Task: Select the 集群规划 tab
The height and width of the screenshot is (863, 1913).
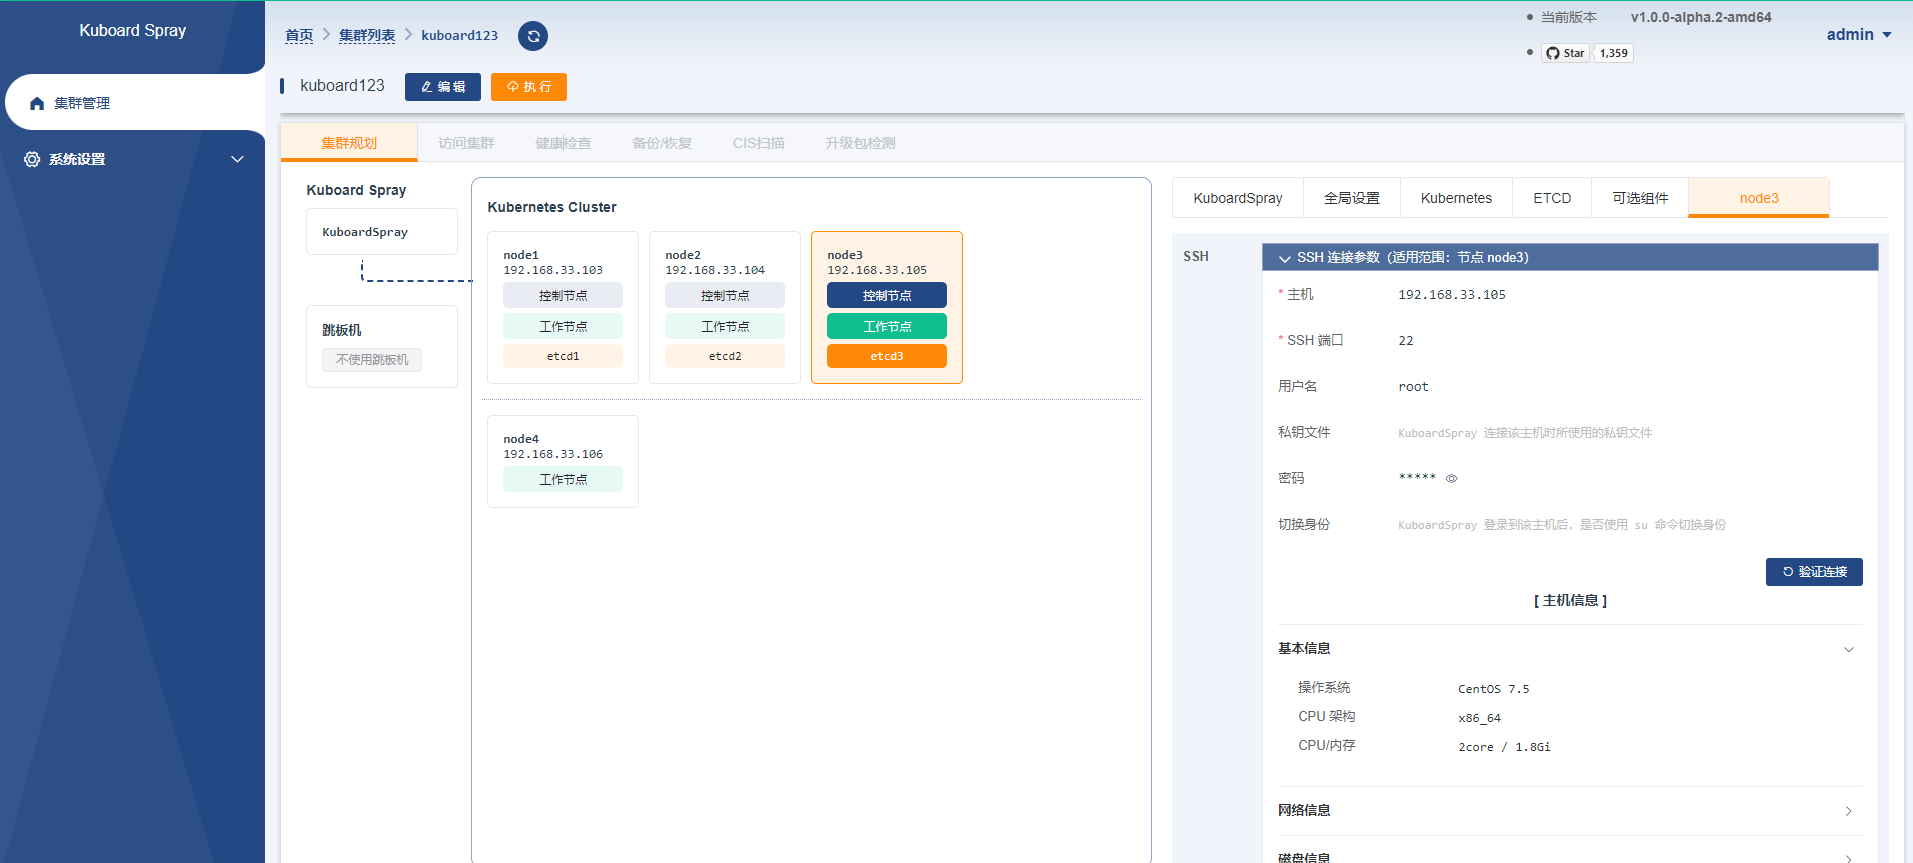Action: [x=349, y=143]
